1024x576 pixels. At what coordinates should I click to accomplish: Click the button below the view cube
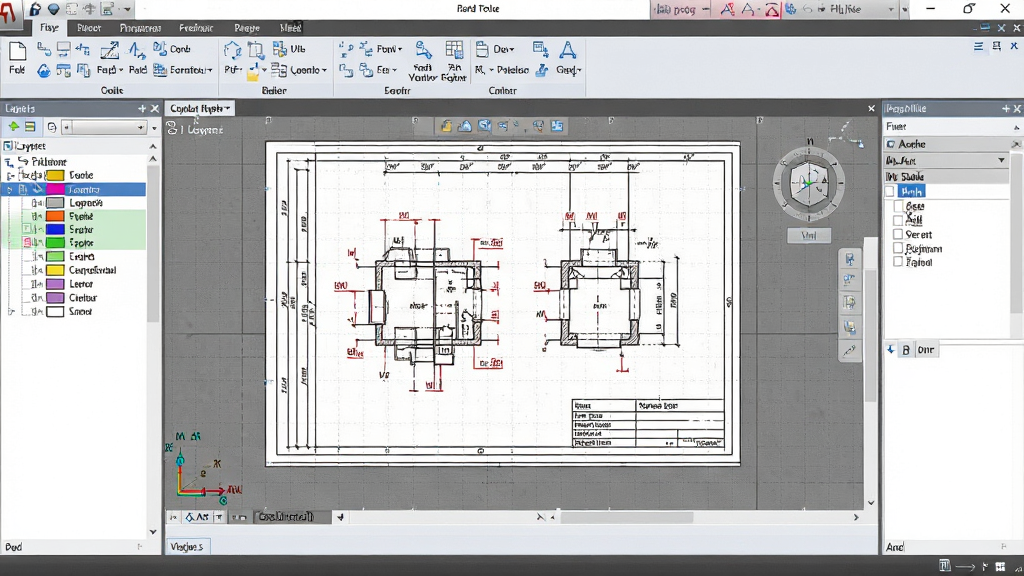(x=808, y=235)
